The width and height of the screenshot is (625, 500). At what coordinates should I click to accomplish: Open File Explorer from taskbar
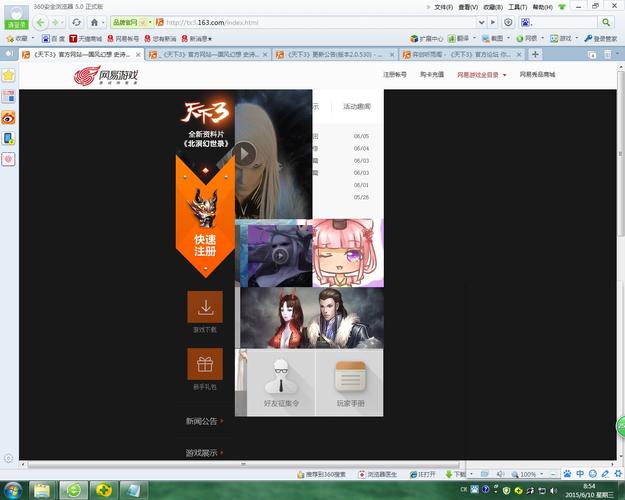pyautogui.click(x=42, y=490)
